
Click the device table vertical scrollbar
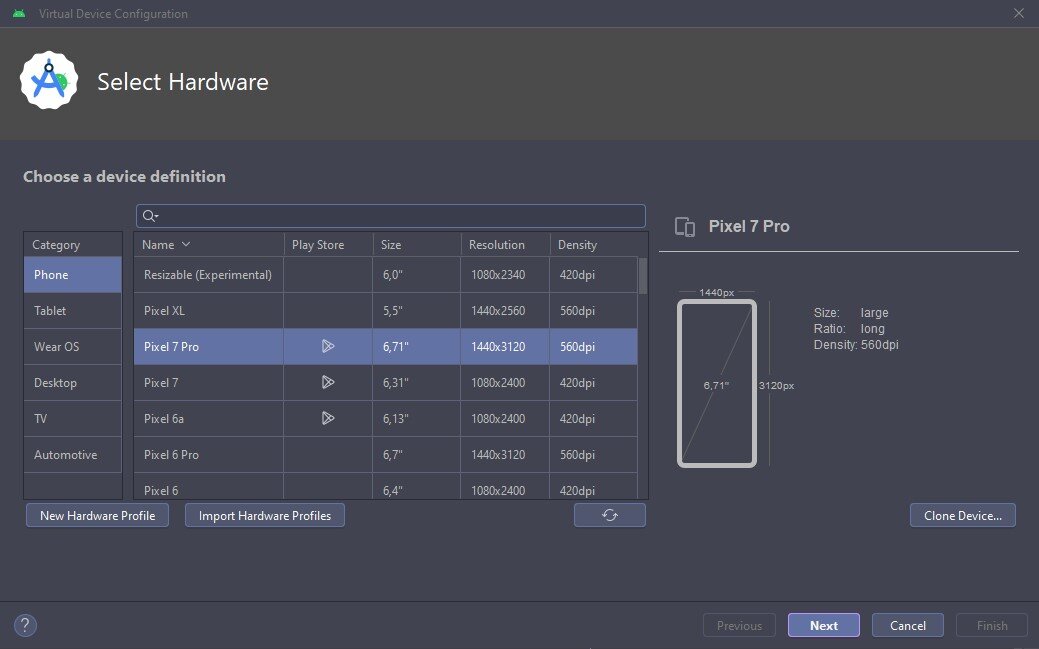[643, 276]
